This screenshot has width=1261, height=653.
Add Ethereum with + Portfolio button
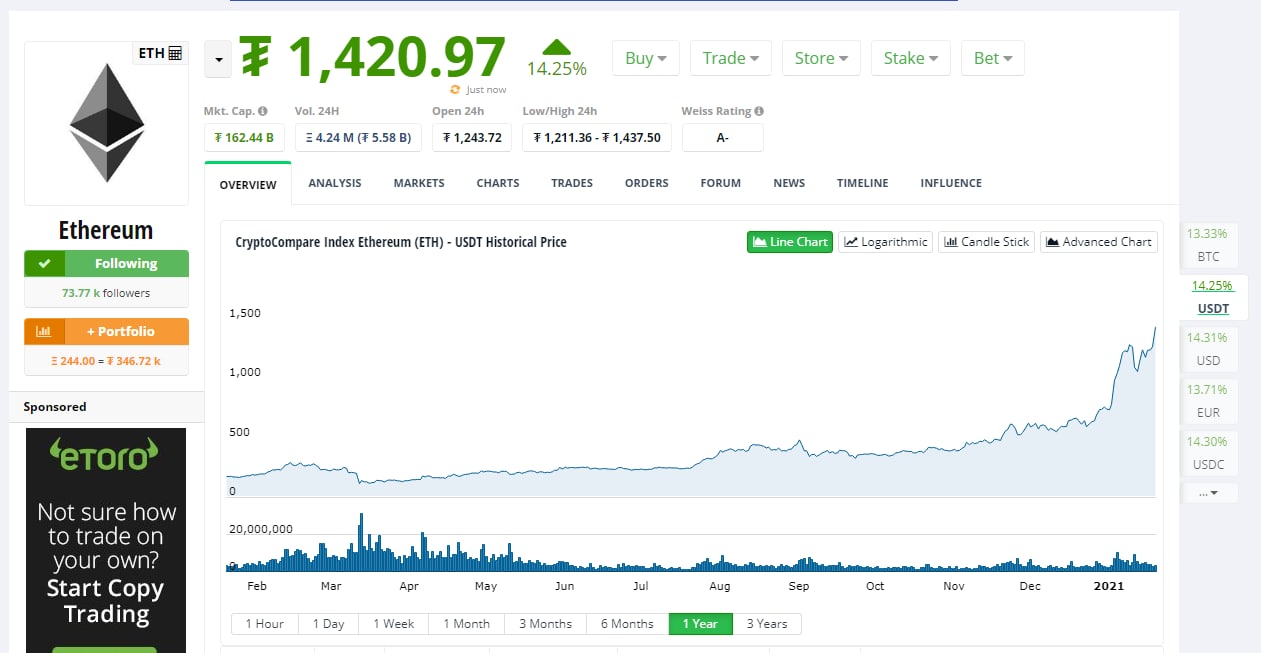click(x=107, y=331)
